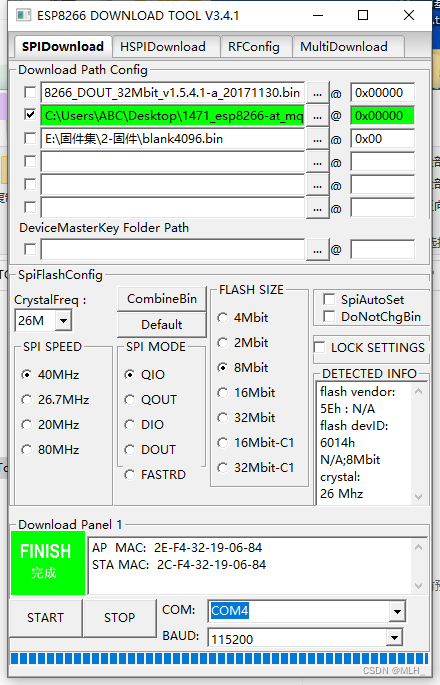Screen dimensions: 440x685
Task: Close the ESP8266 Download Tool window
Action: point(409,15)
